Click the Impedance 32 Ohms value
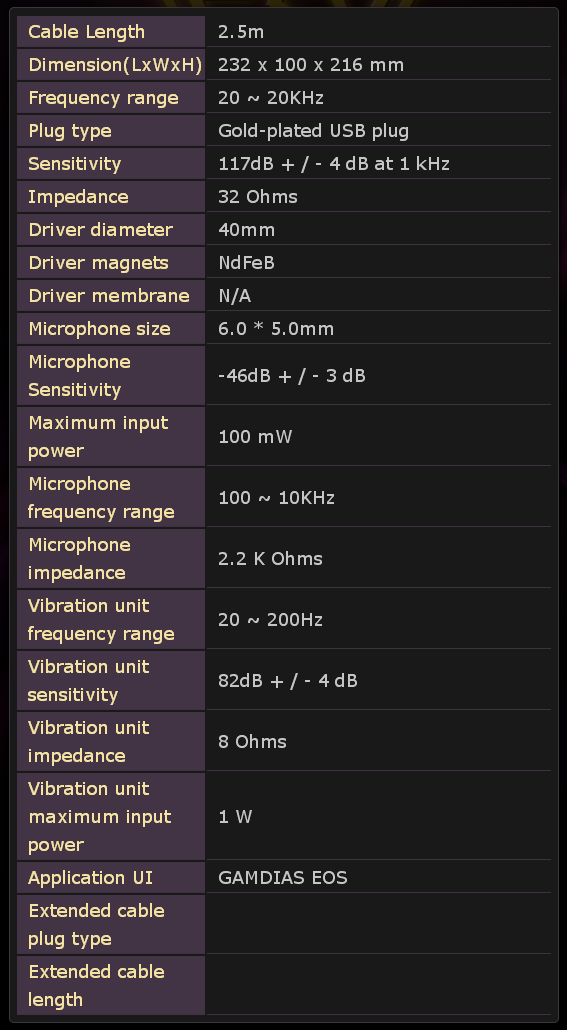The width and height of the screenshot is (567, 1030). coord(258,196)
